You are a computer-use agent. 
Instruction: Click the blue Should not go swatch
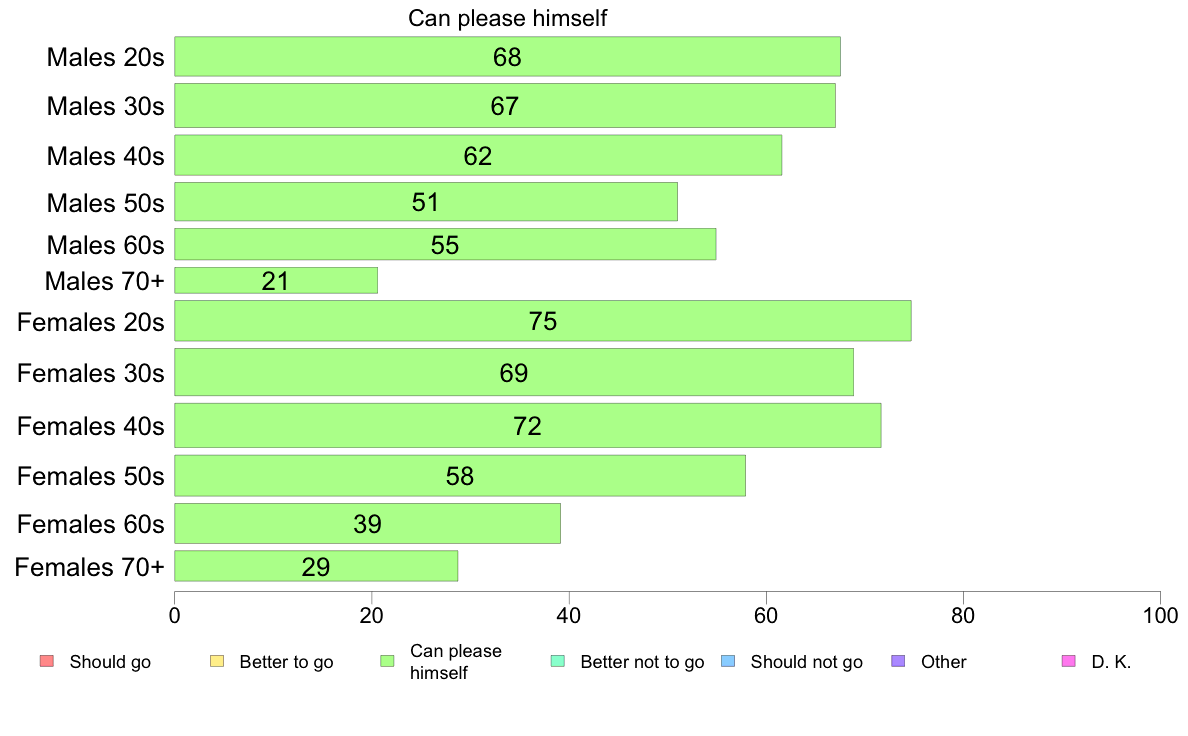728,661
